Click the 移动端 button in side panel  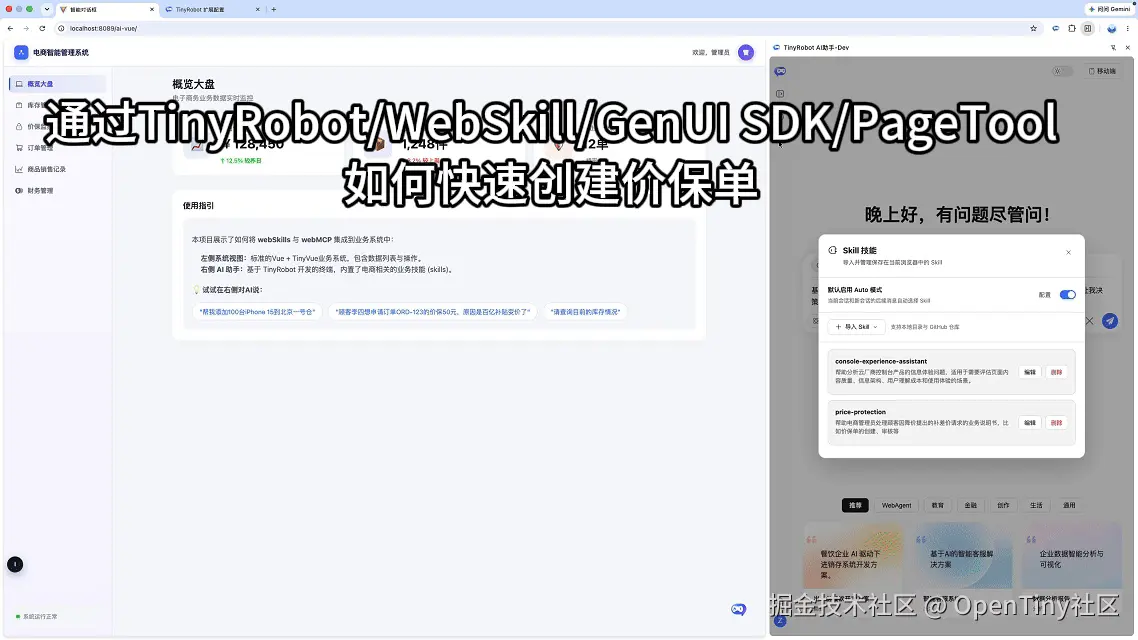[x=1102, y=71]
